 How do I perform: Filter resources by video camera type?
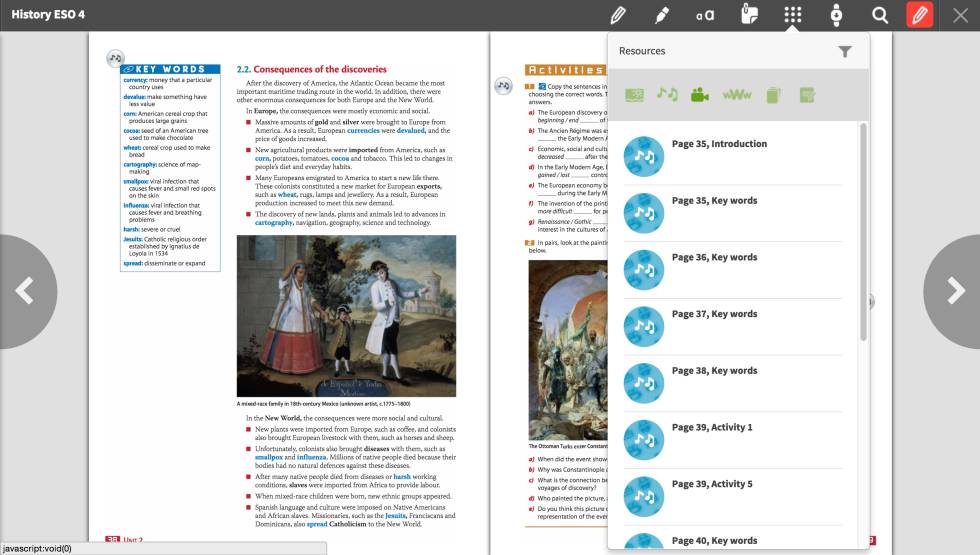click(x=700, y=95)
